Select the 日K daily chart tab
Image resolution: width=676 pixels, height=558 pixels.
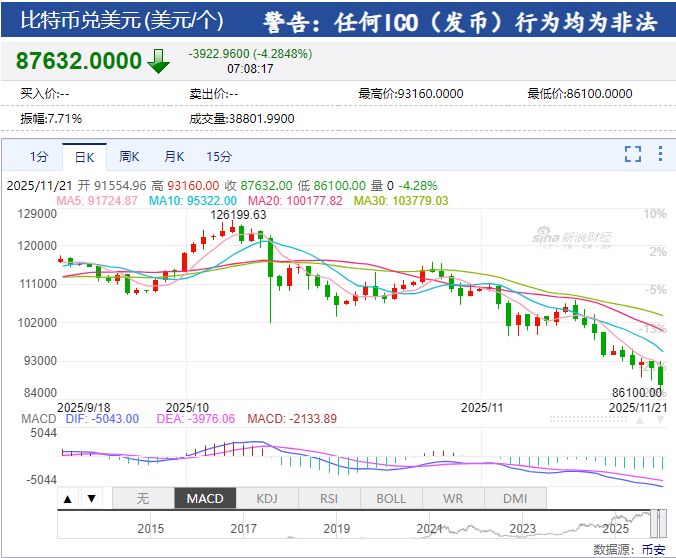pos(84,157)
